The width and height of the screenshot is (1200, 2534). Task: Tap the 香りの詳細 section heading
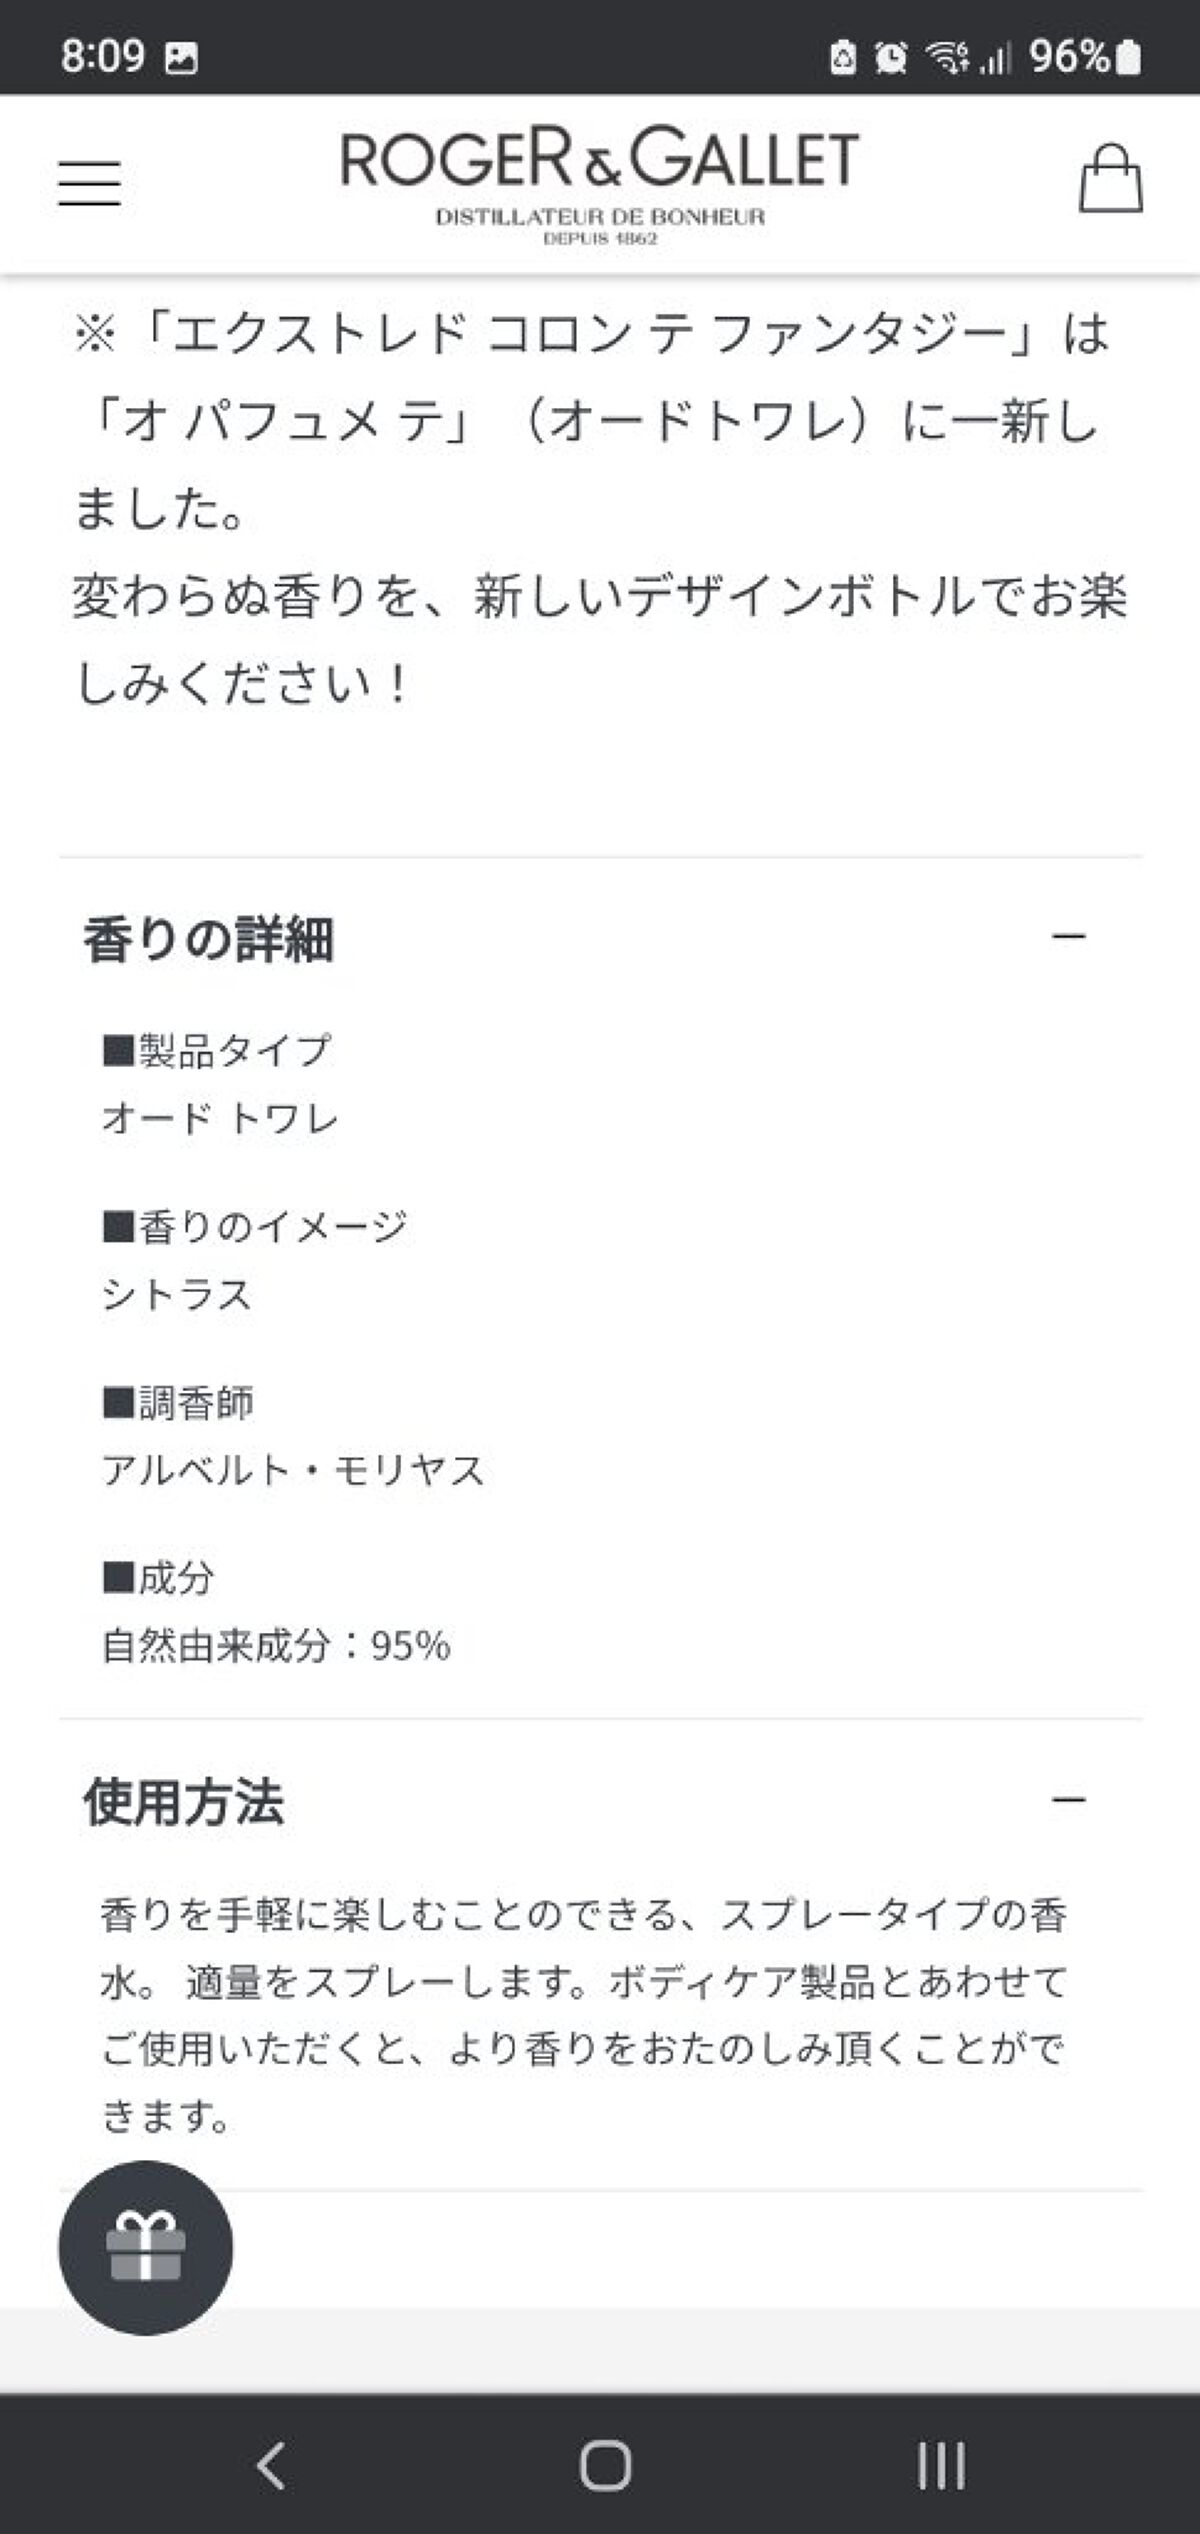[208, 940]
